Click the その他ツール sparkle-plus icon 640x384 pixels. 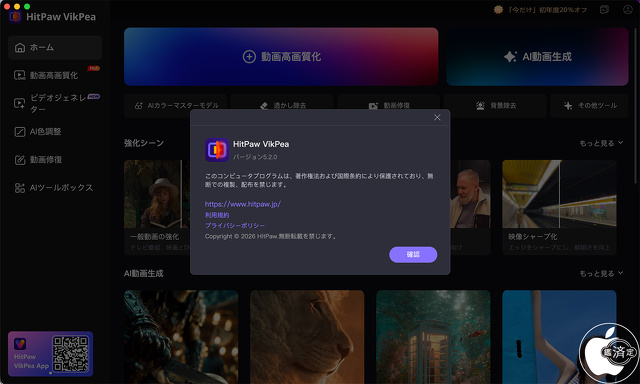coord(568,106)
